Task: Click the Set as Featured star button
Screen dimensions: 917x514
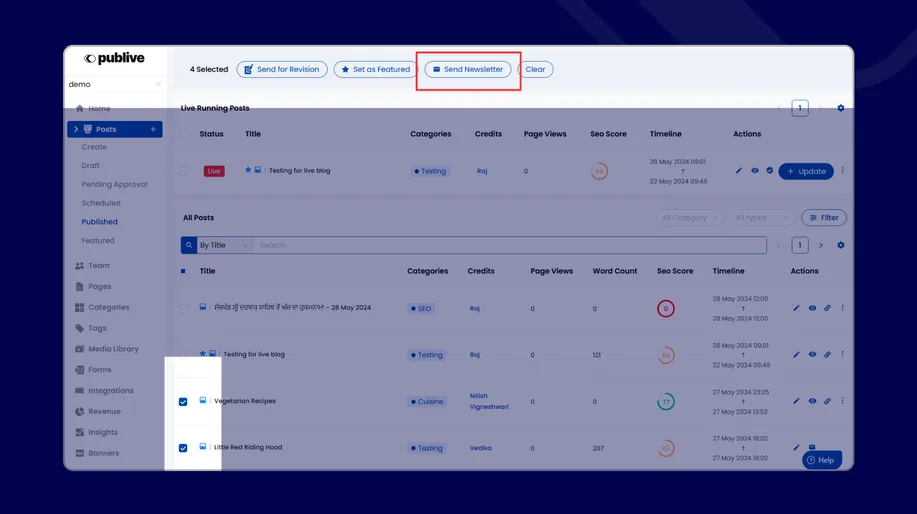Action: point(375,70)
